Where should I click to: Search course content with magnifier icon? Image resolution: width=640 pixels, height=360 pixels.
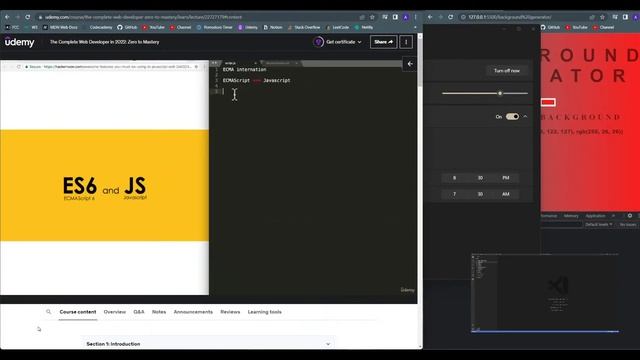[x=49, y=312]
